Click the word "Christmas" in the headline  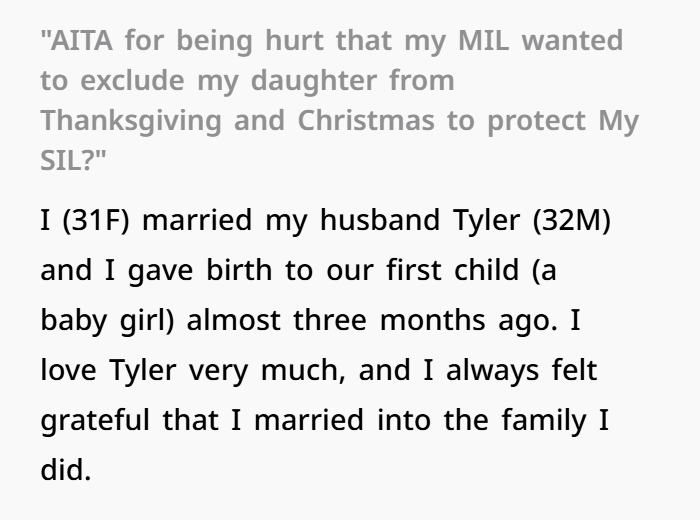[x=366, y=121]
